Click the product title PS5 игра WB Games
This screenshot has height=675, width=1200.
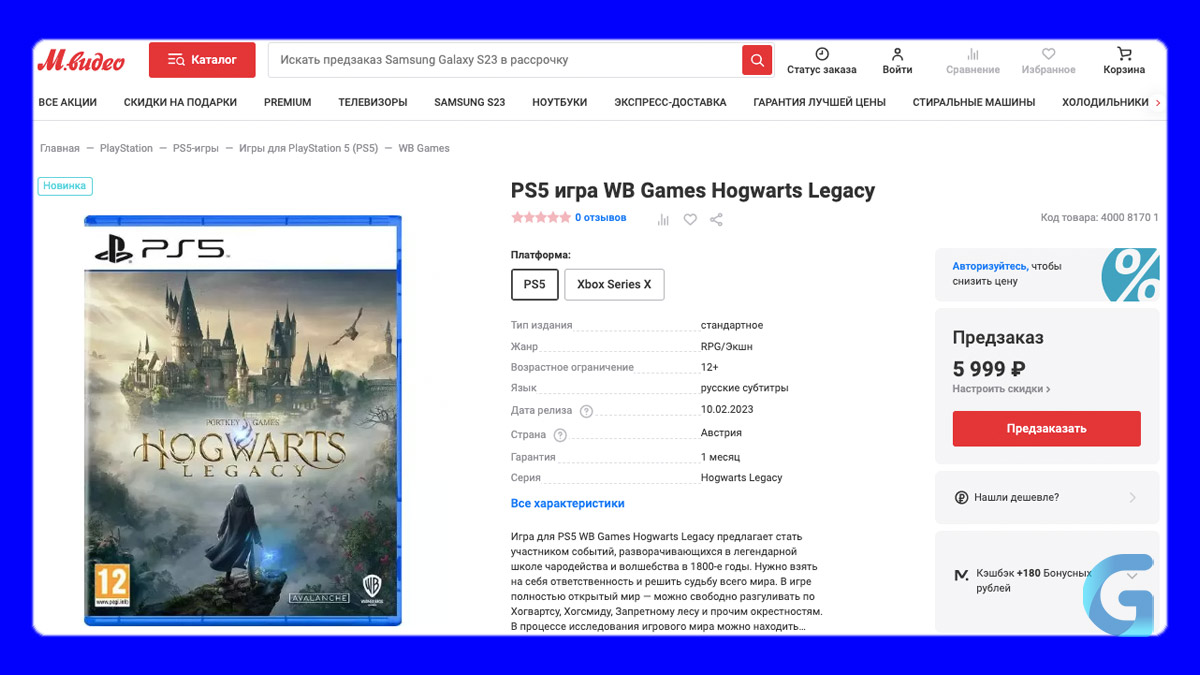click(x=693, y=190)
